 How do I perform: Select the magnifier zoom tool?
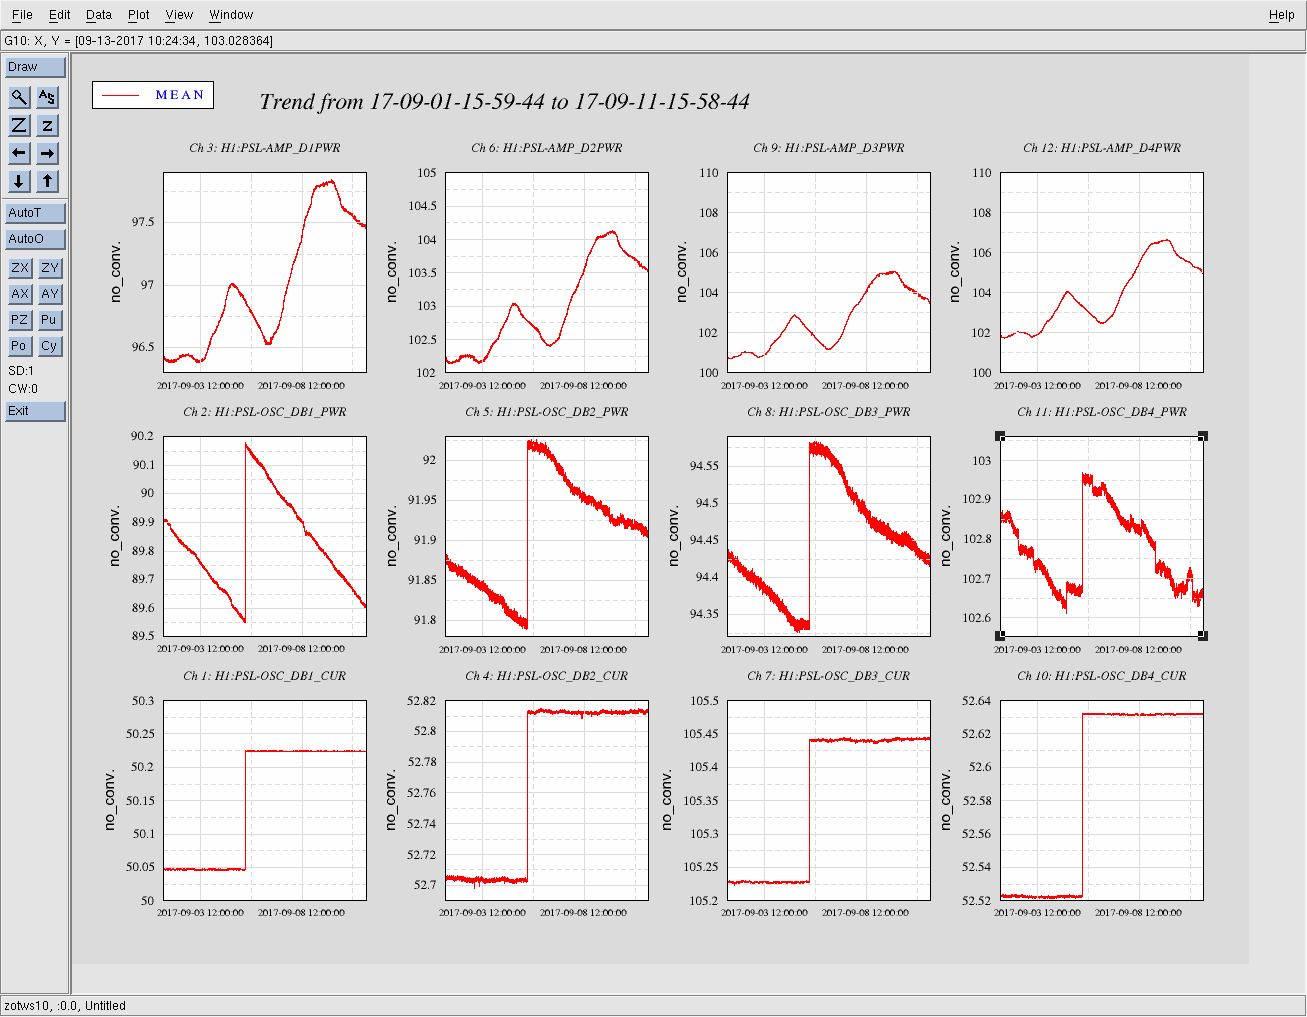tap(19, 97)
